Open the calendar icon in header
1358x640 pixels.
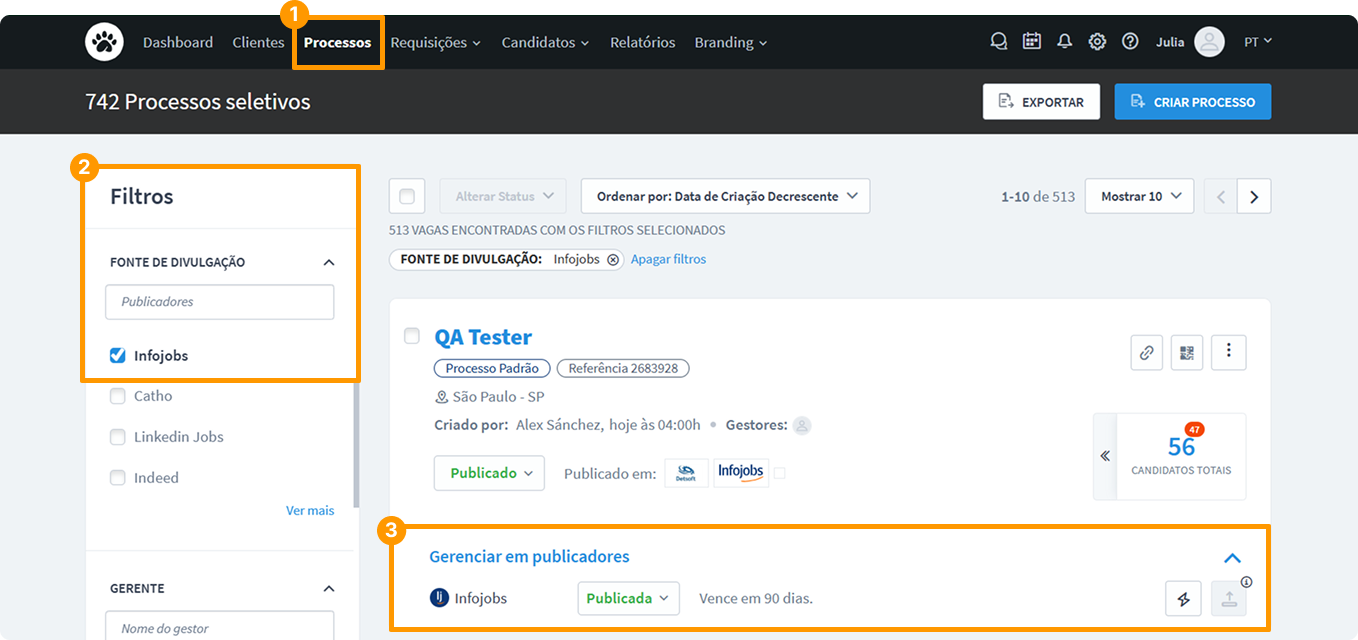(1031, 42)
